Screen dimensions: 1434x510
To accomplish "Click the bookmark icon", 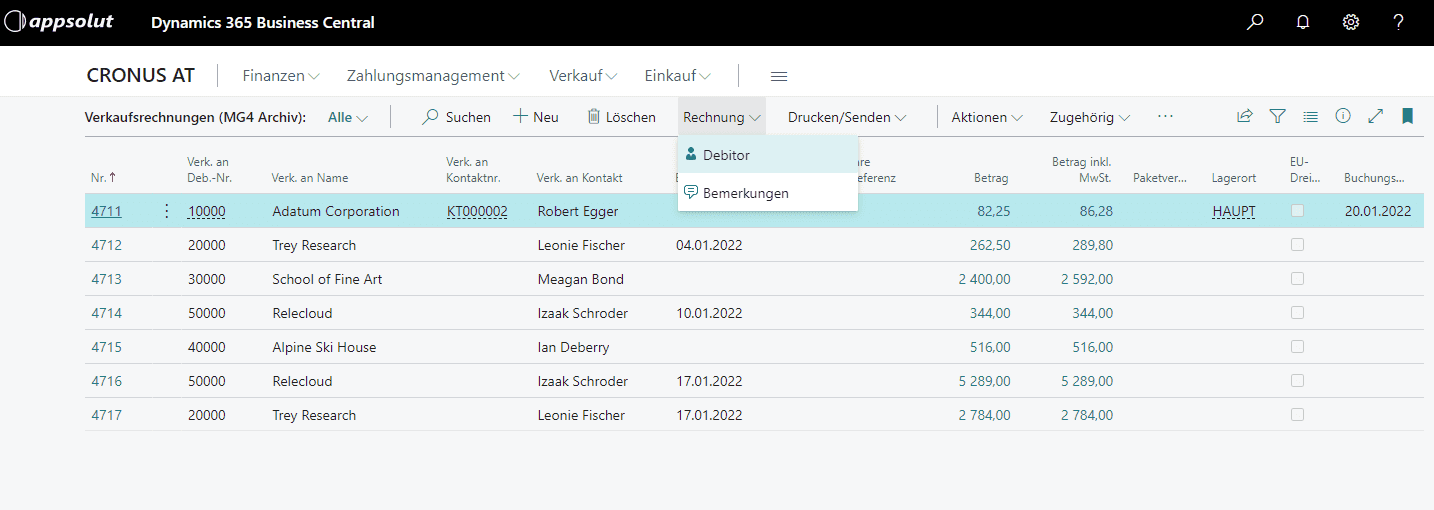I will pos(1408,116).
